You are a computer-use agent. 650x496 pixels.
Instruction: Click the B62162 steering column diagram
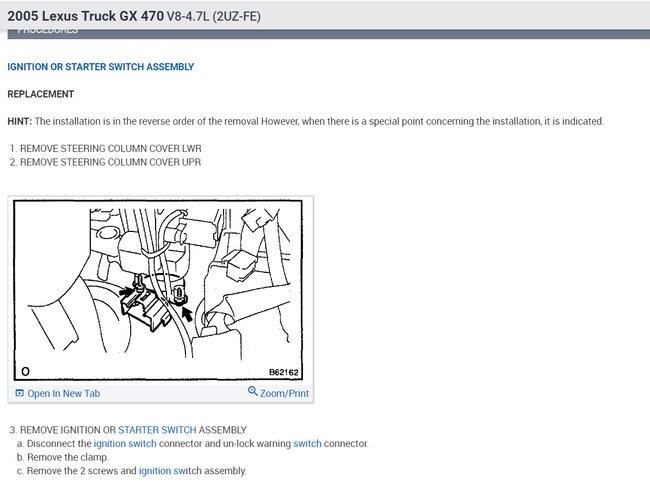[x=158, y=290]
